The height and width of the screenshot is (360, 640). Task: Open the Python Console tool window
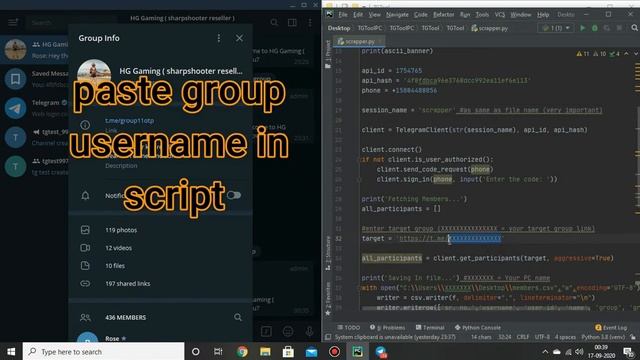[x=478, y=327]
